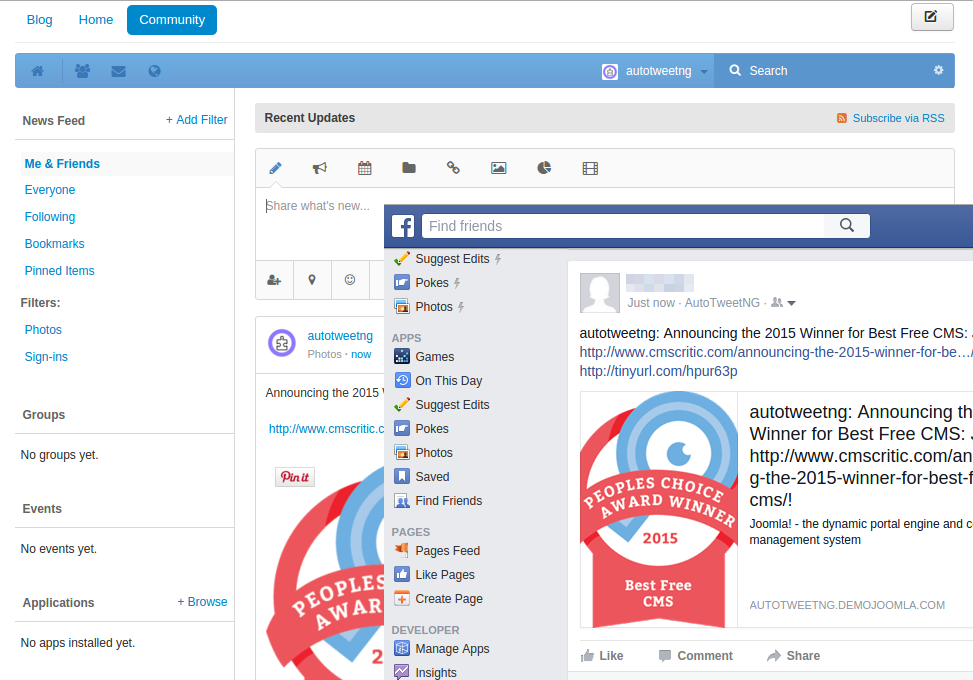
Task: Open Pages Feed in Facebook sidebar
Action: point(447,551)
